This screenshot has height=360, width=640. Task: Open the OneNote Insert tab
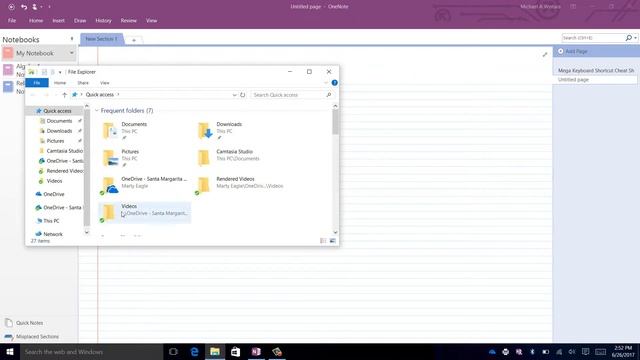tap(58, 20)
